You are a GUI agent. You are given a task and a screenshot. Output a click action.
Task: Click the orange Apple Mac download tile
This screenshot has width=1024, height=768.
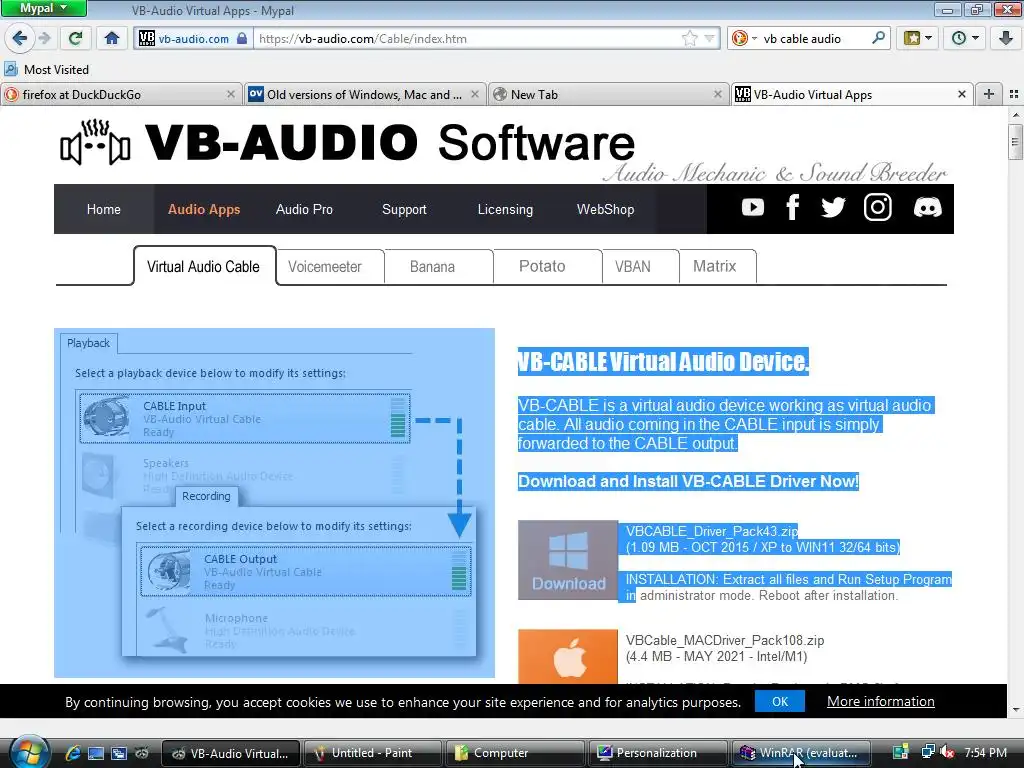pyautogui.click(x=568, y=656)
